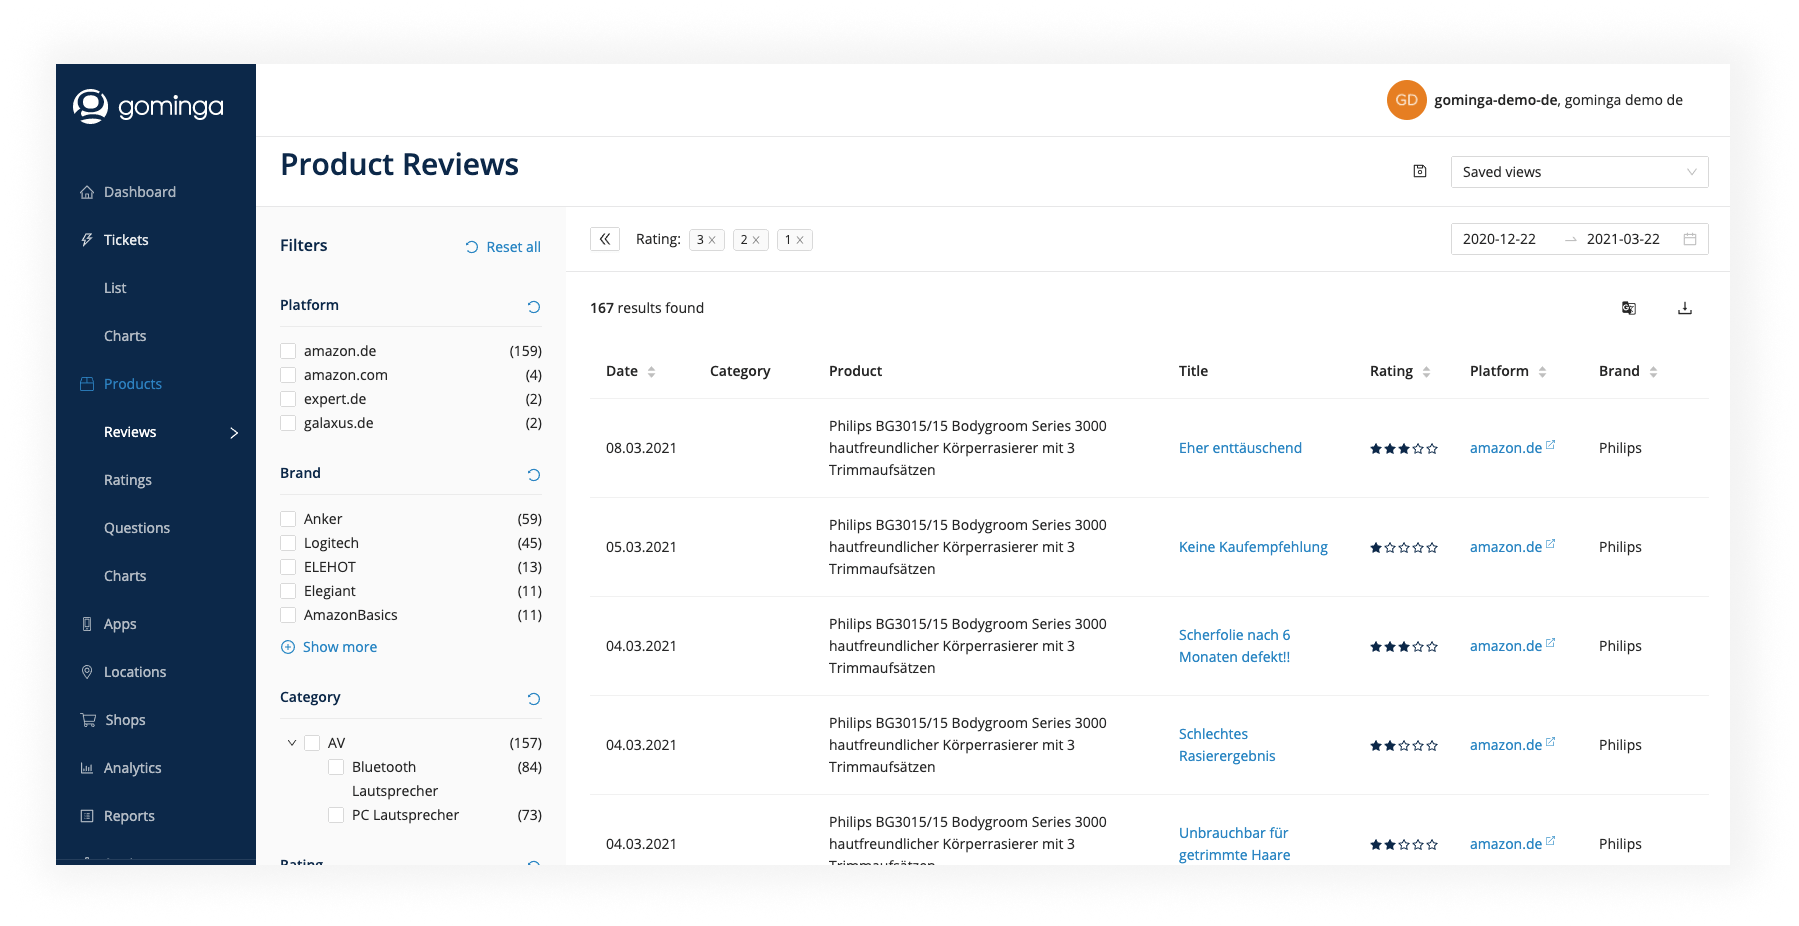
Task: Click the GD user avatar
Action: pyautogui.click(x=1406, y=100)
